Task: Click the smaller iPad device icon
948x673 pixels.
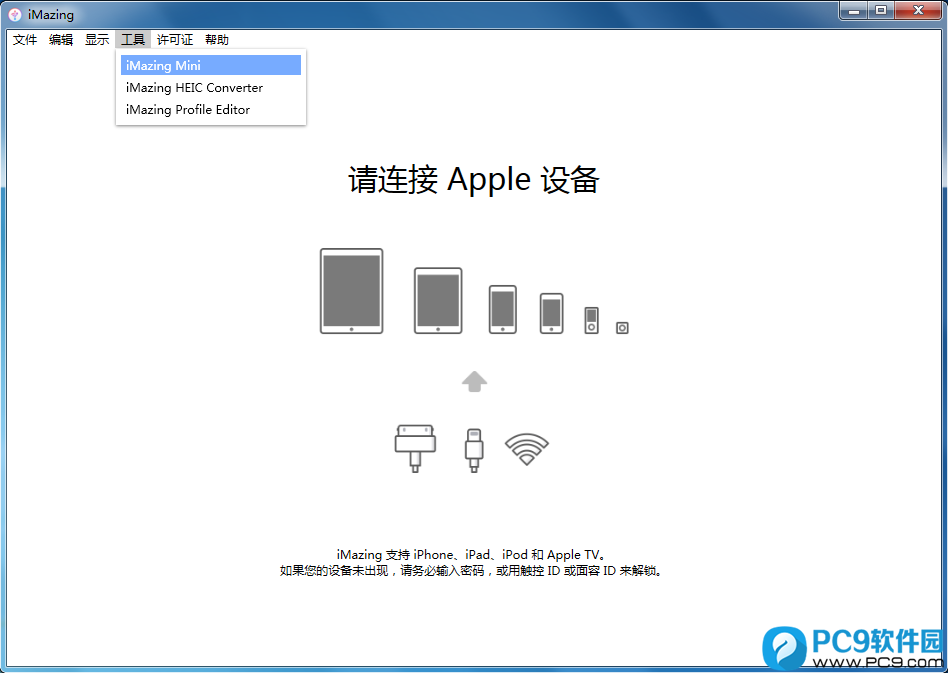Action: click(x=438, y=301)
